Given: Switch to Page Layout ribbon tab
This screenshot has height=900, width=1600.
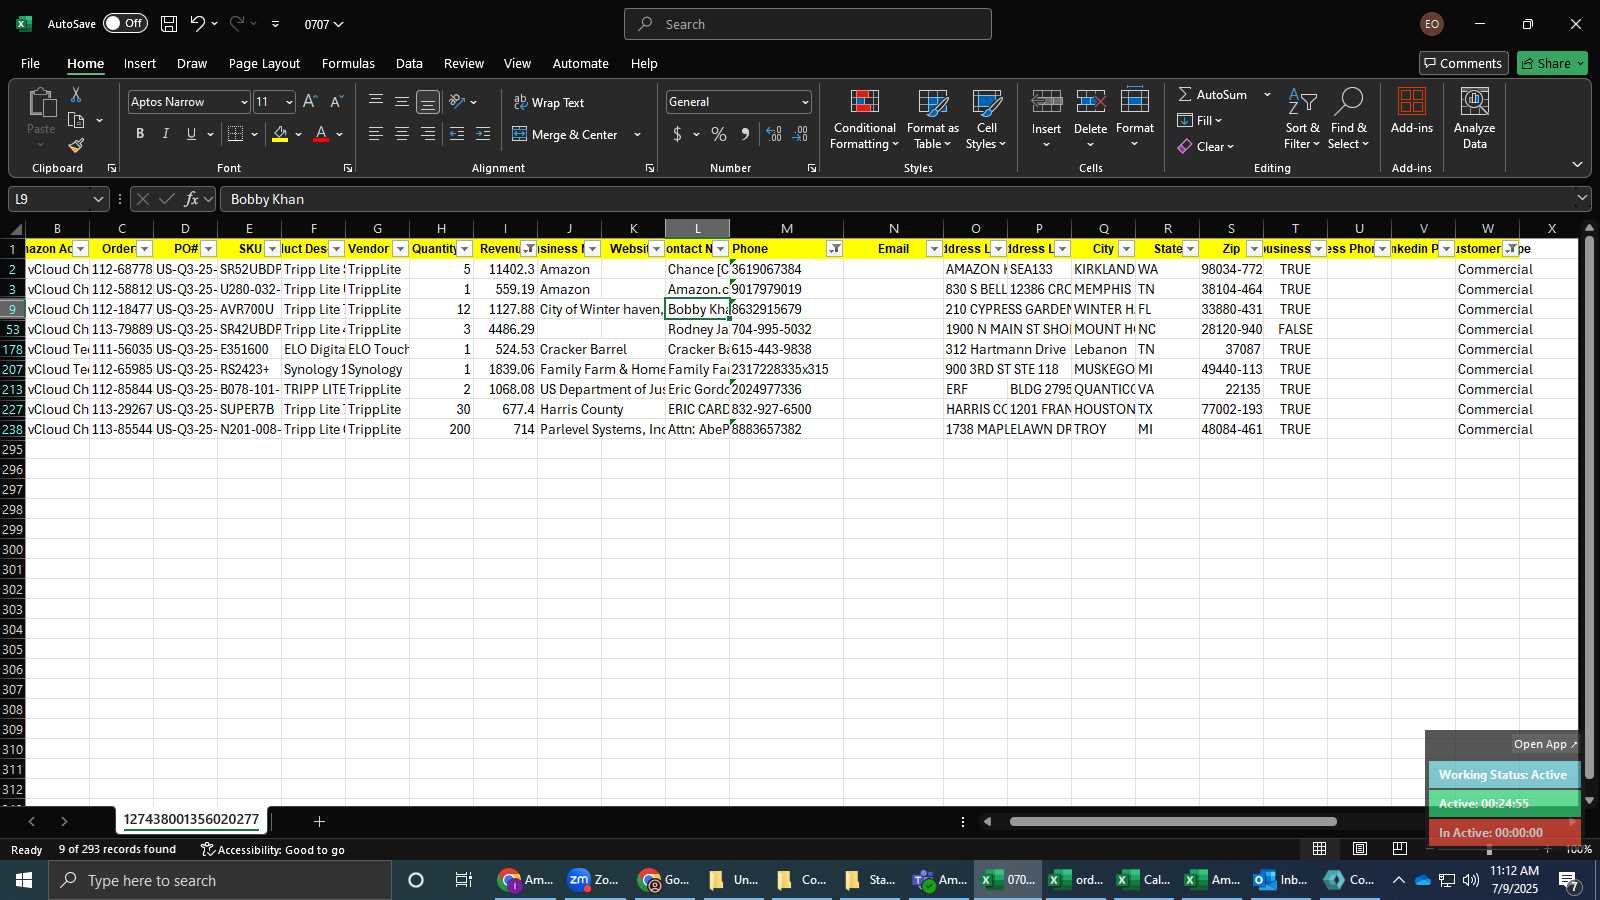Looking at the screenshot, I should click(264, 63).
